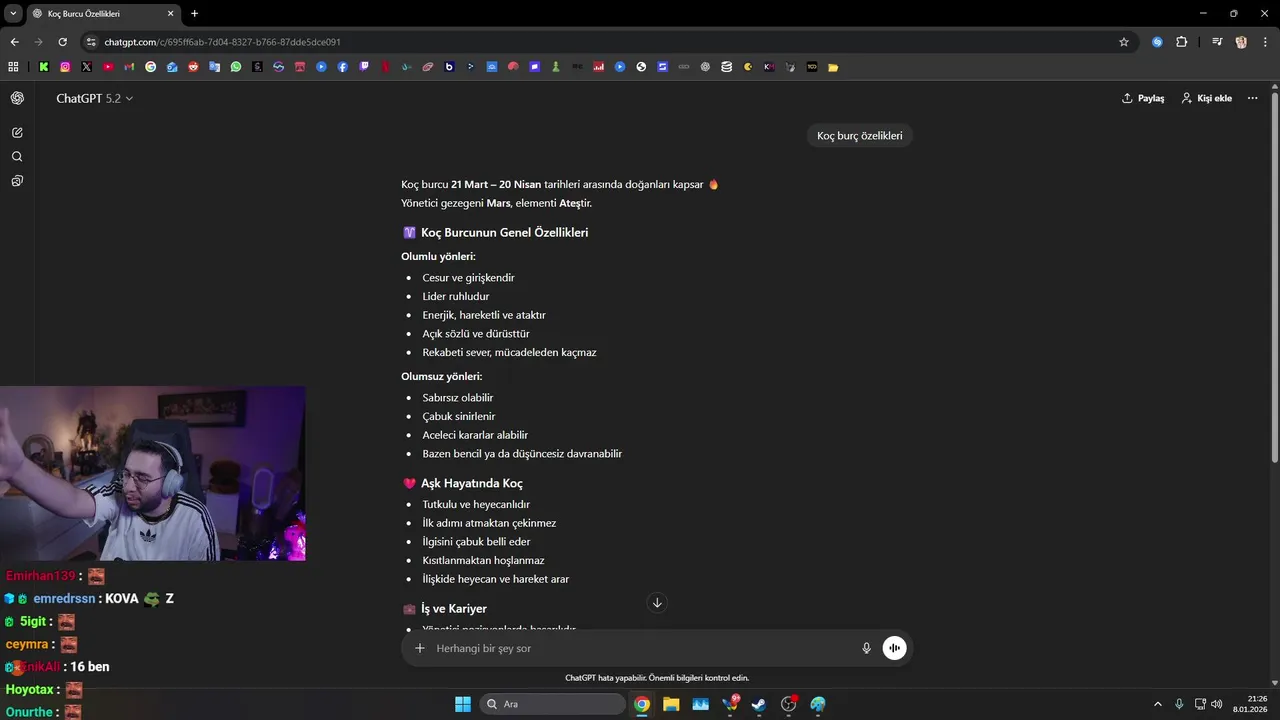Click the plus attach button in the composer
Viewport: 1280px width, 720px height.
[420, 648]
